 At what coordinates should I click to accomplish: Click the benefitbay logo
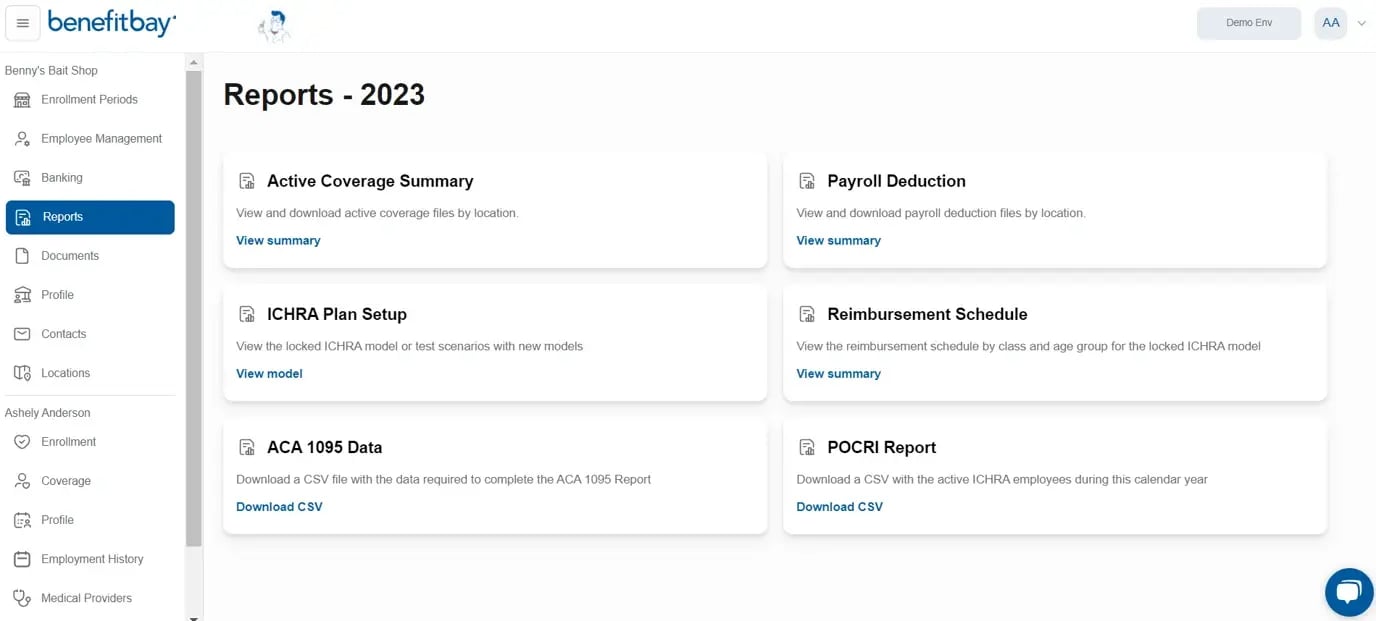point(112,22)
